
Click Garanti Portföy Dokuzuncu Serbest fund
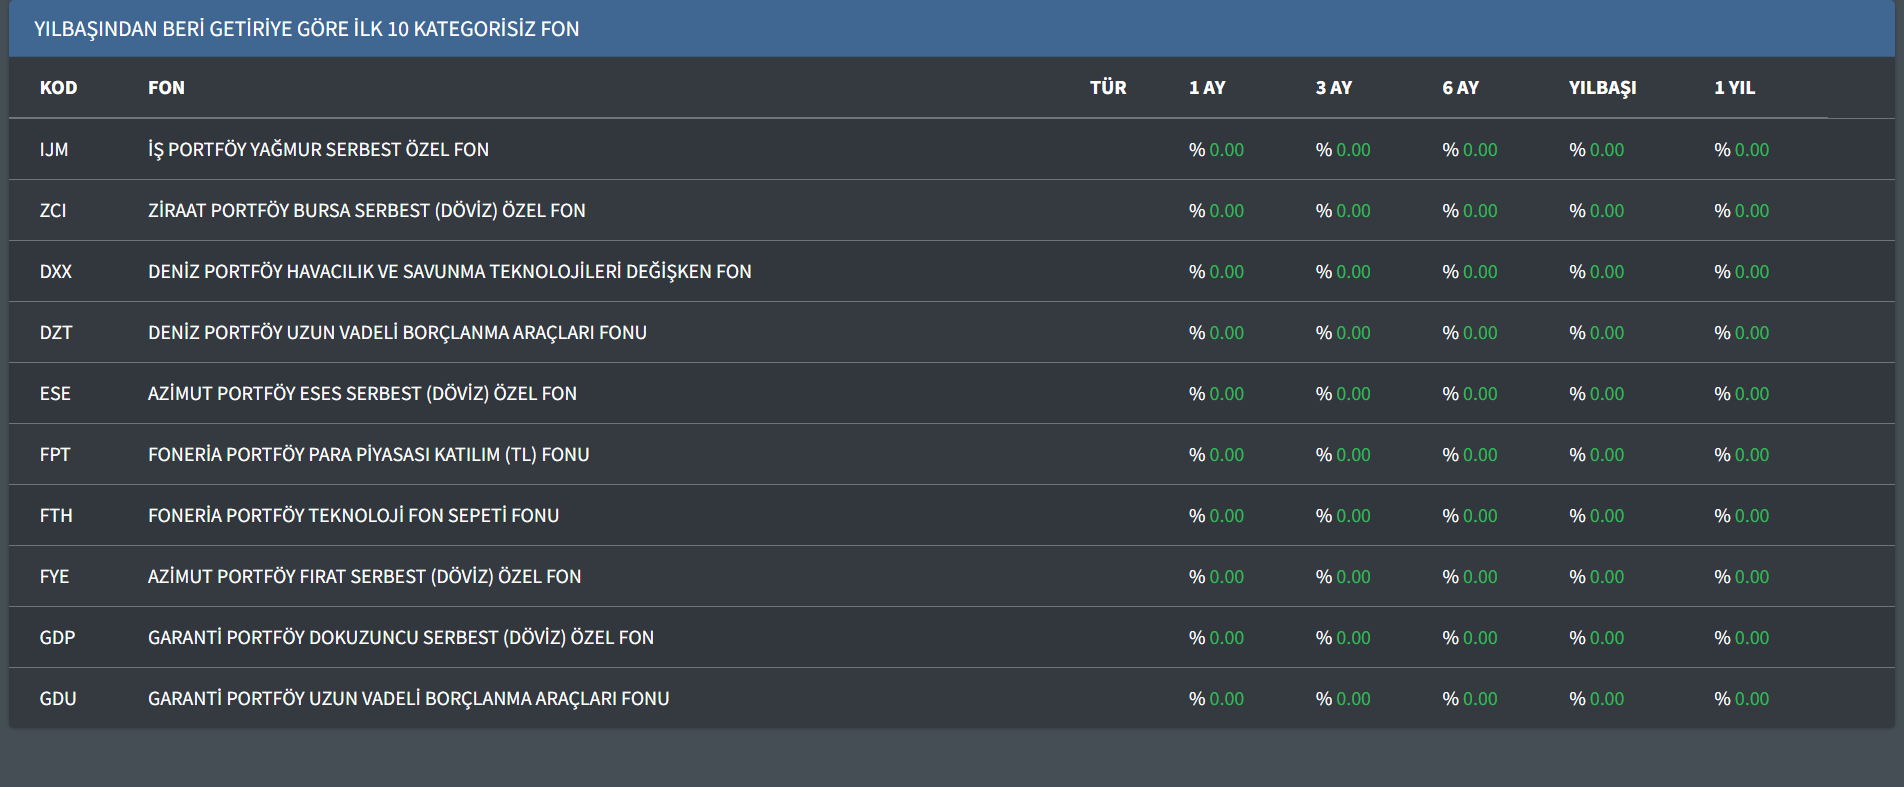point(400,638)
